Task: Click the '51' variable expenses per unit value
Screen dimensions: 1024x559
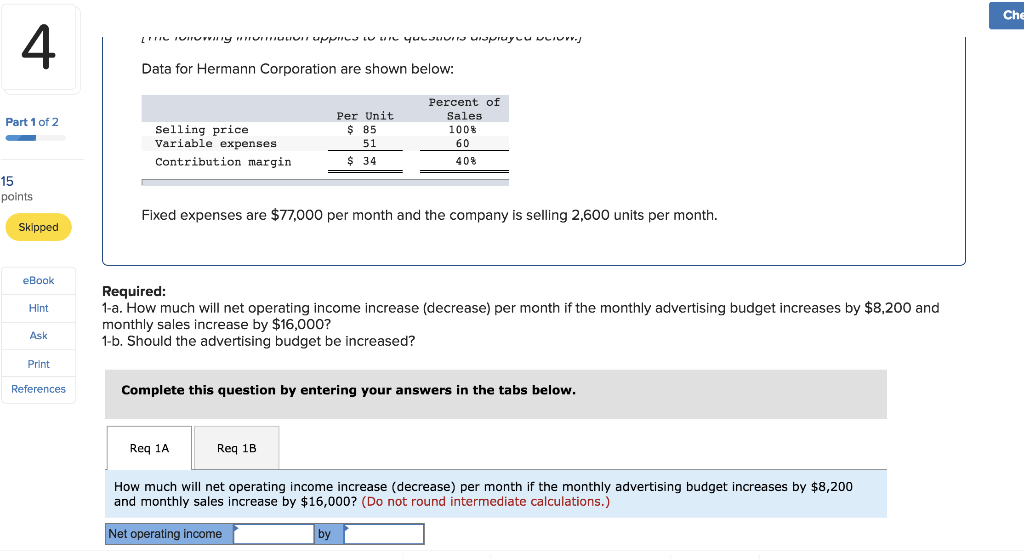Action: [370, 144]
